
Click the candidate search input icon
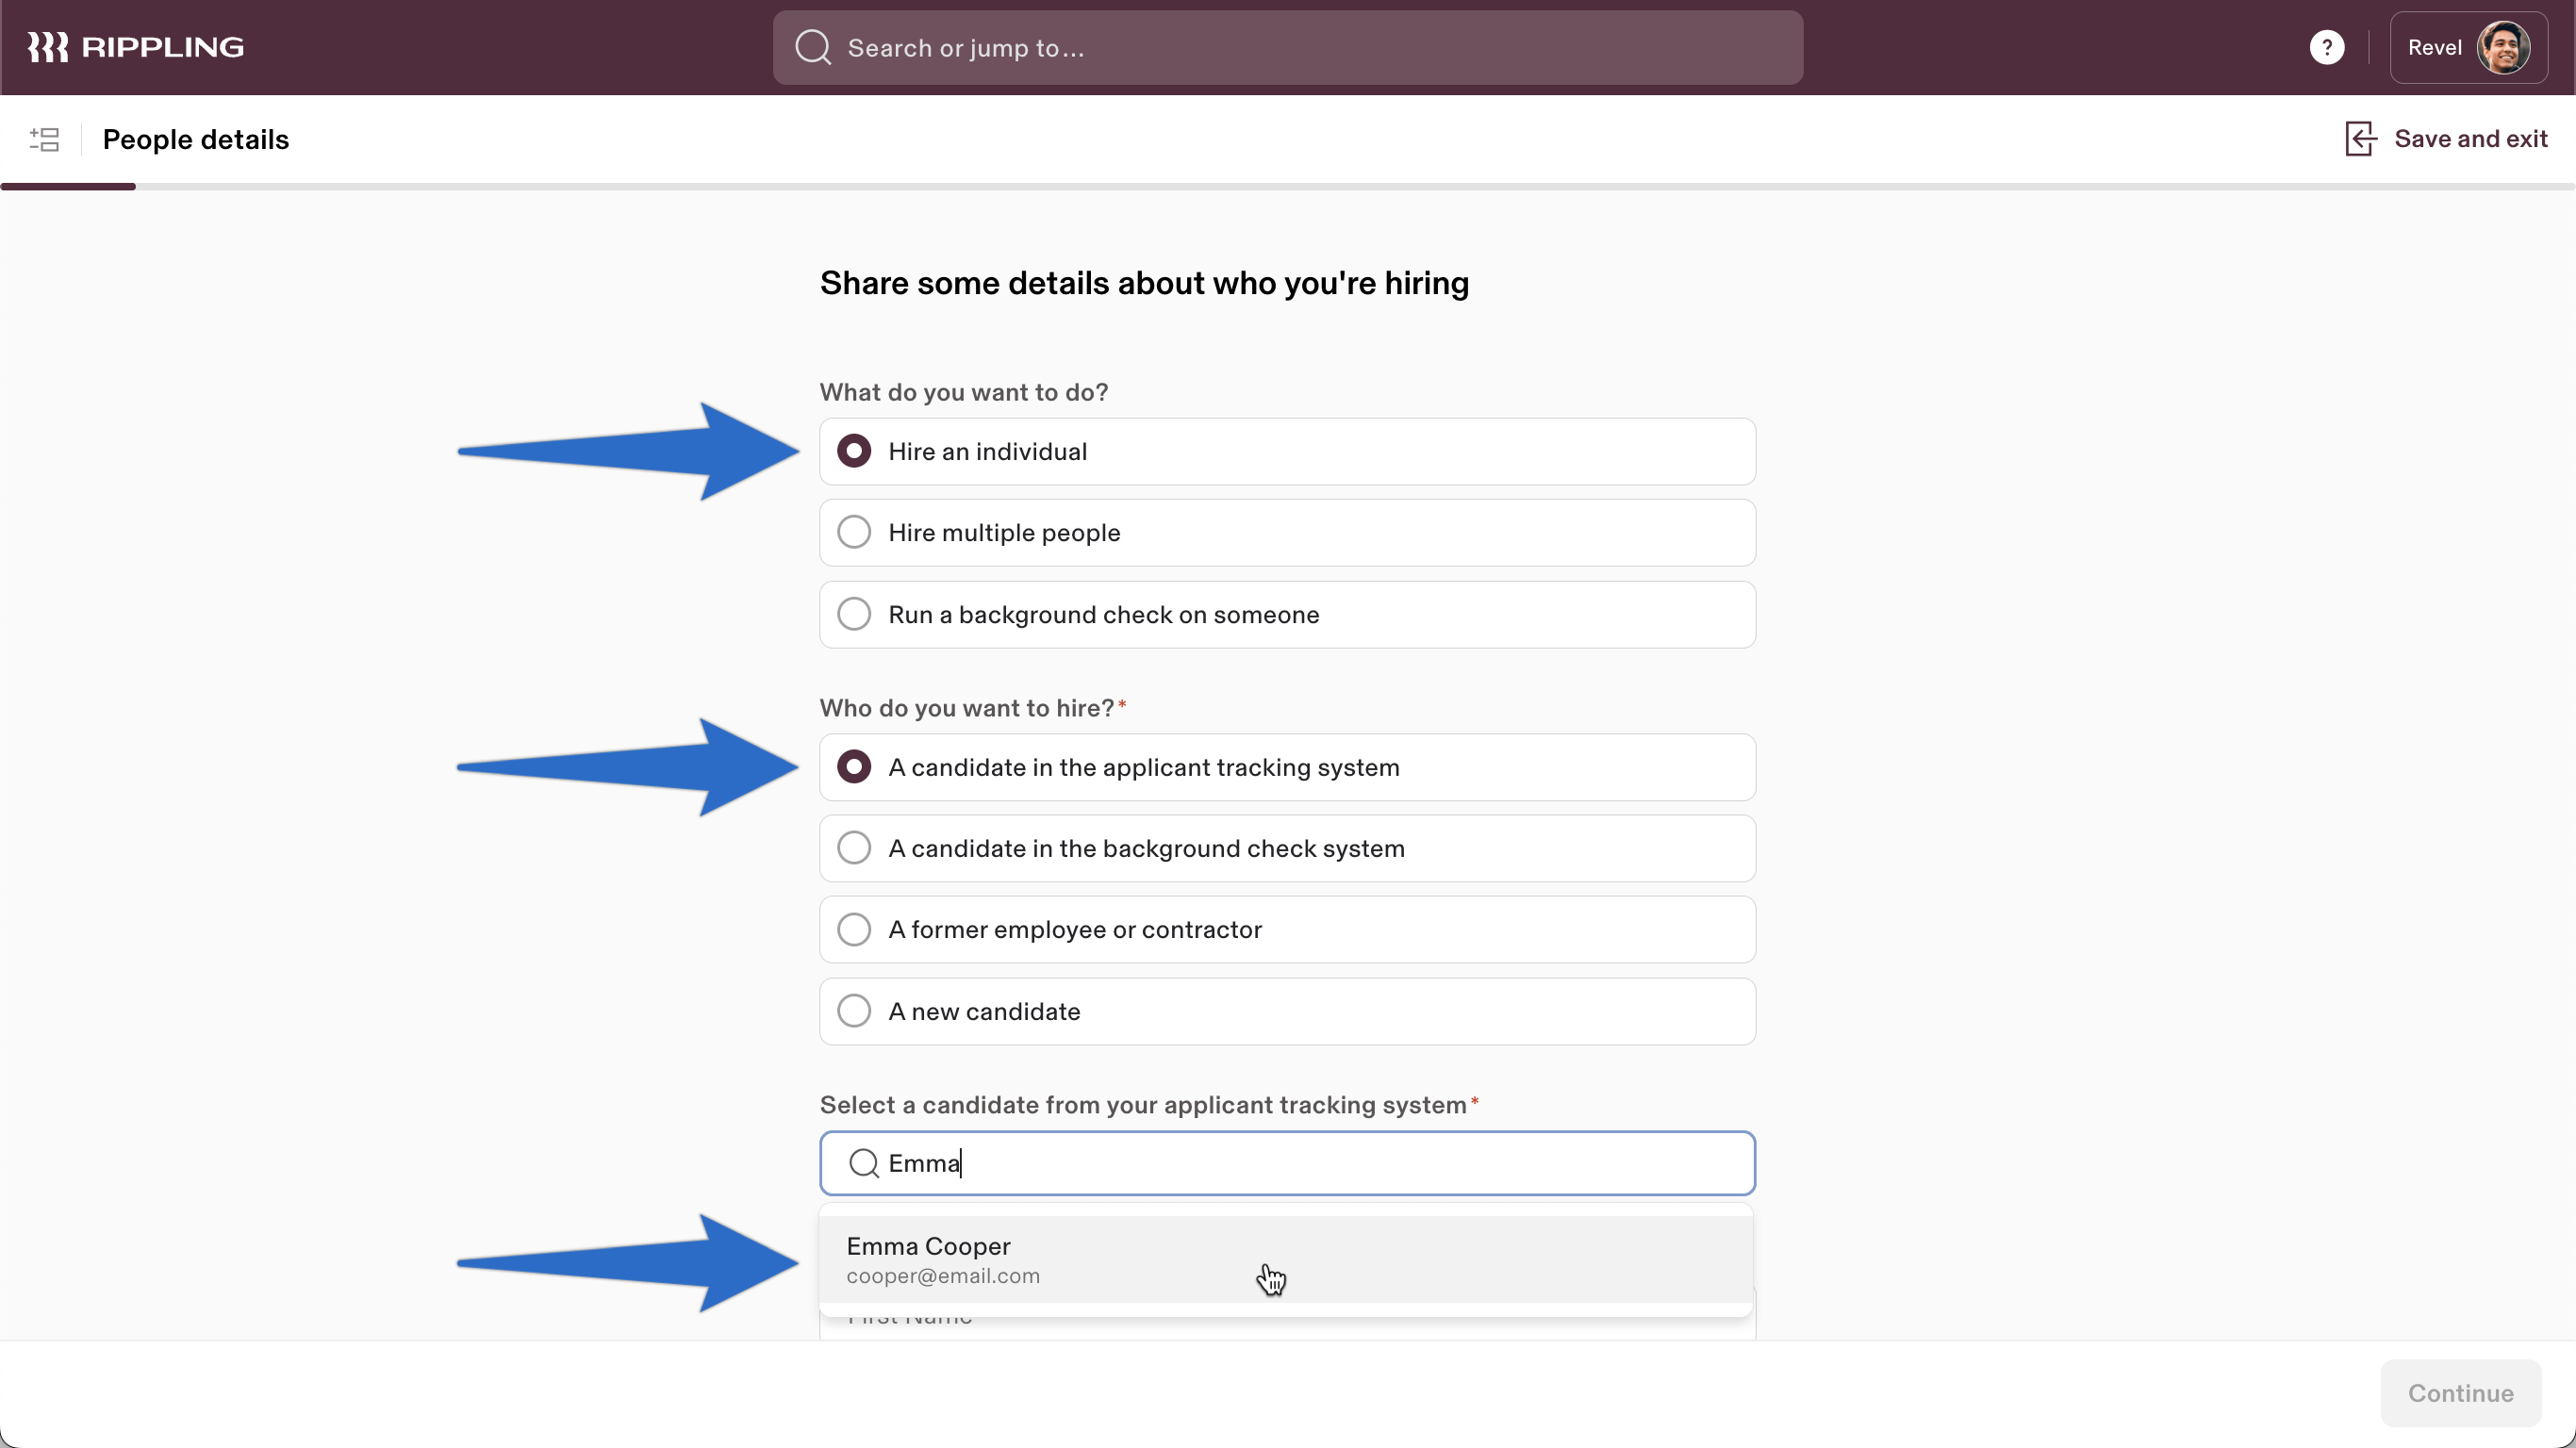[x=864, y=1163]
